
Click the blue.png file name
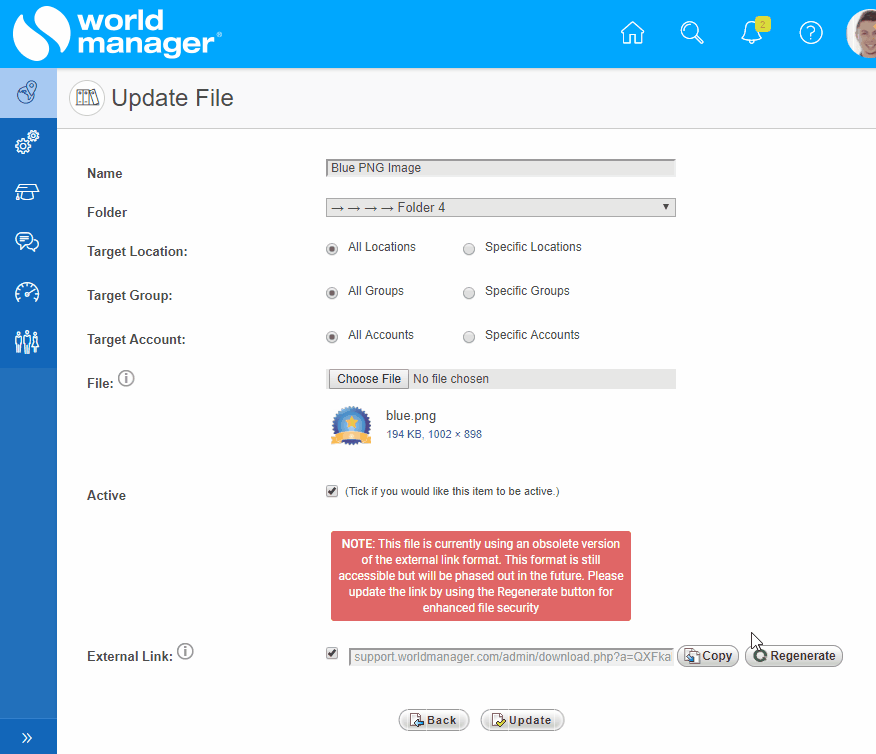pyautogui.click(x=411, y=416)
